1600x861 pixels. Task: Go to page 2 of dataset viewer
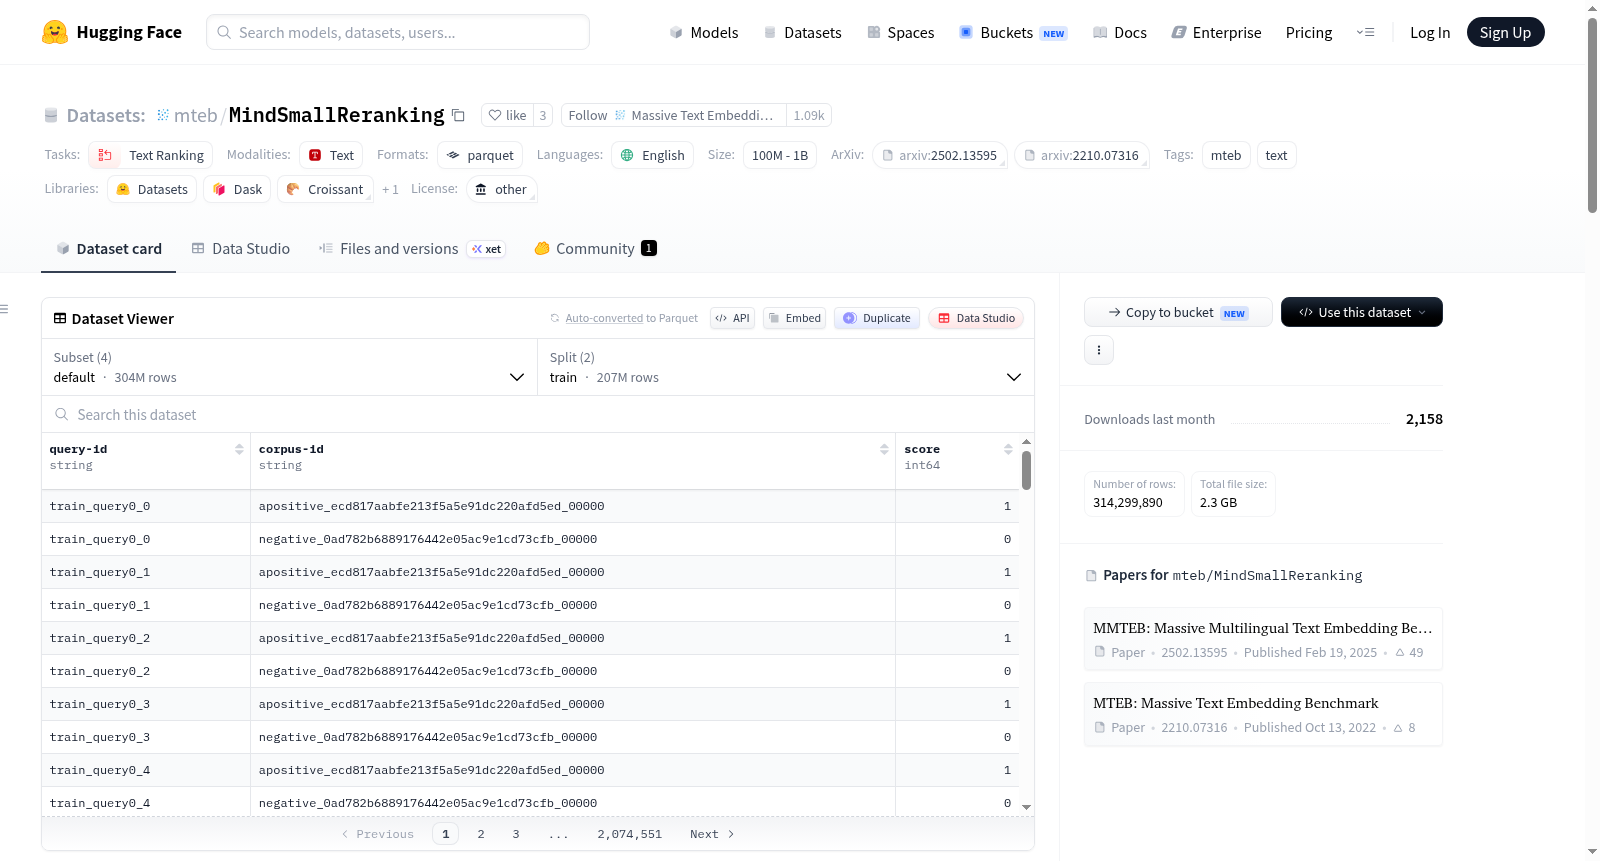pos(481,834)
